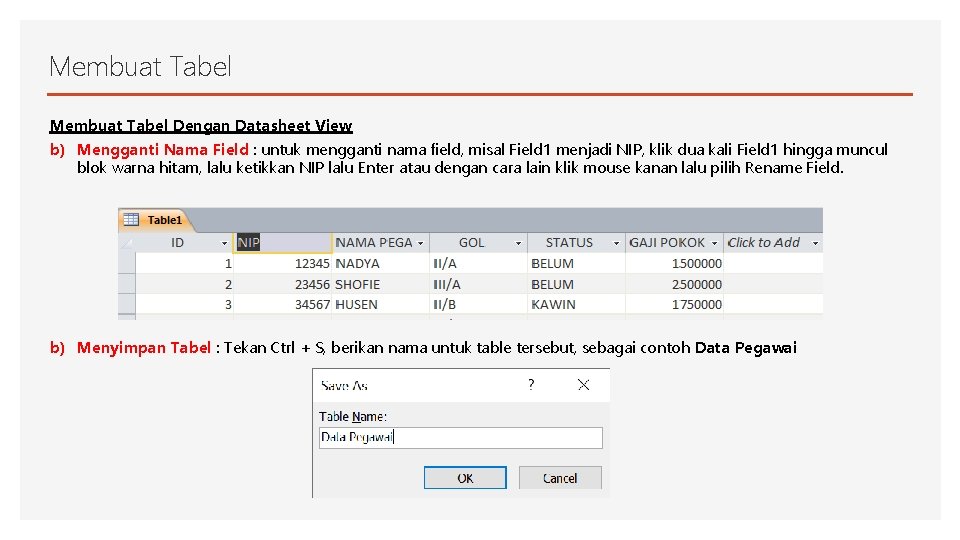Open Save As dialog help question mark
The width and height of the screenshot is (960, 540).
(x=531, y=384)
